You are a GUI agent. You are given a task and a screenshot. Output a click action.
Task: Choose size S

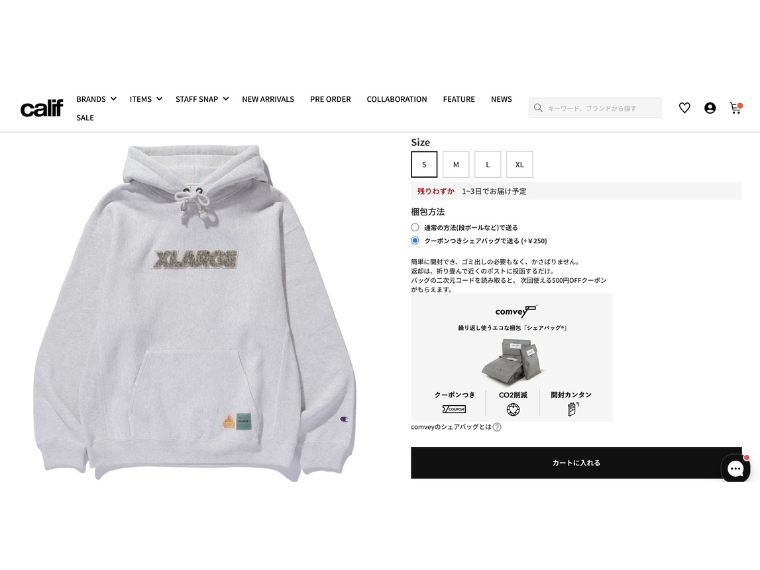424,164
